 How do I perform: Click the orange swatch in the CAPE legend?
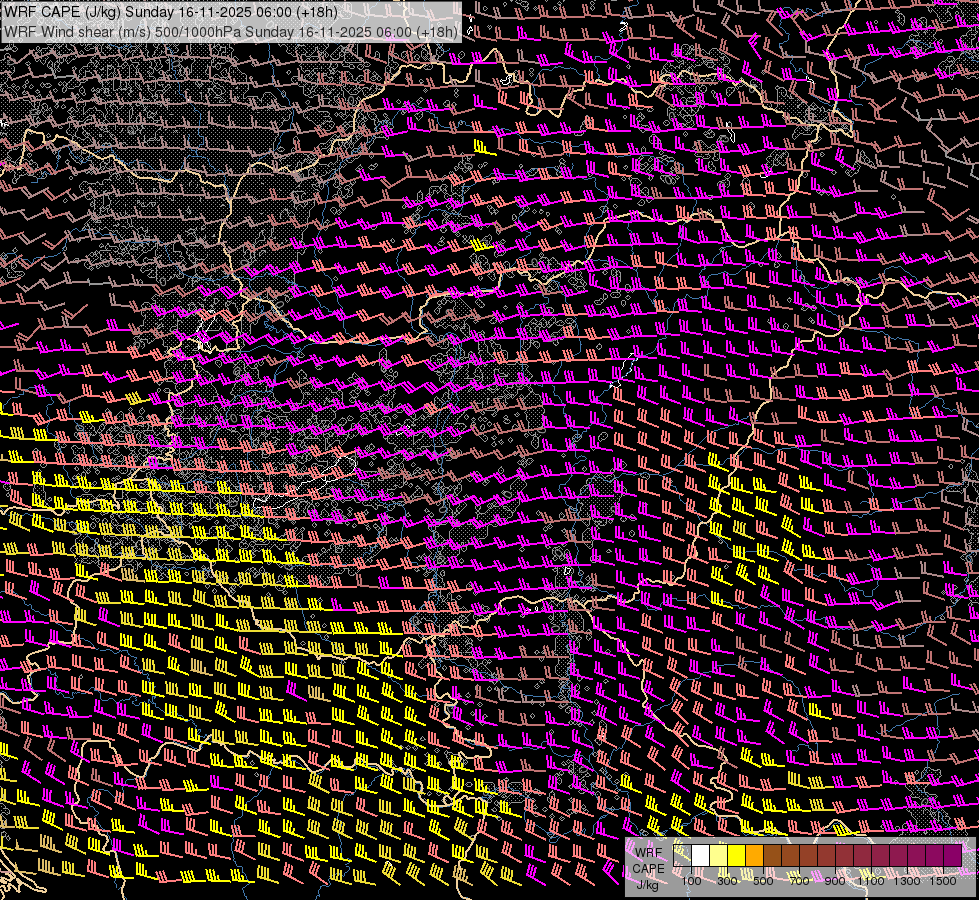(754, 855)
